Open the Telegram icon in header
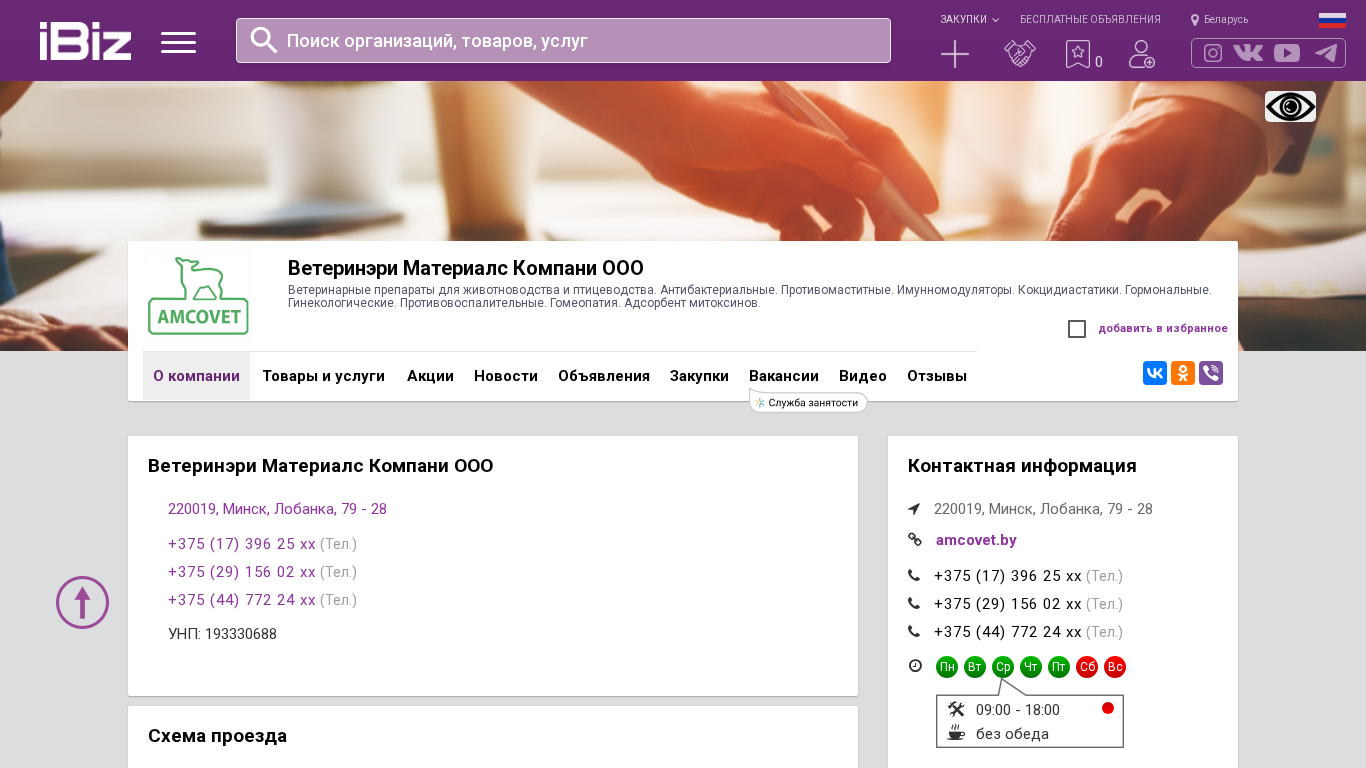The height and width of the screenshot is (768, 1366). click(1326, 53)
